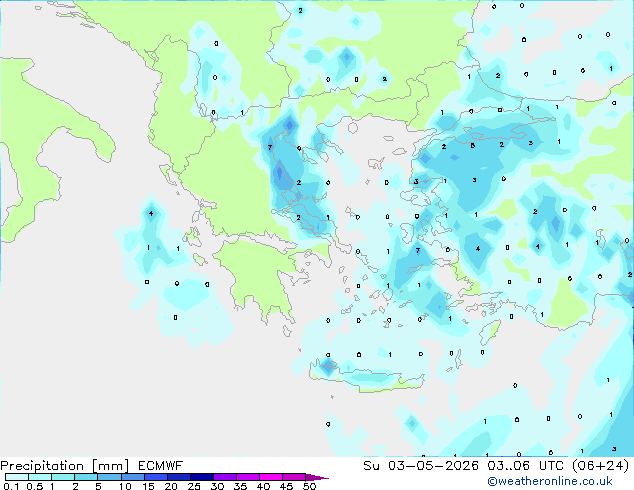Click the '15' legend scale label
The height and width of the screenshot is (490, 634).
pos(148,486)
